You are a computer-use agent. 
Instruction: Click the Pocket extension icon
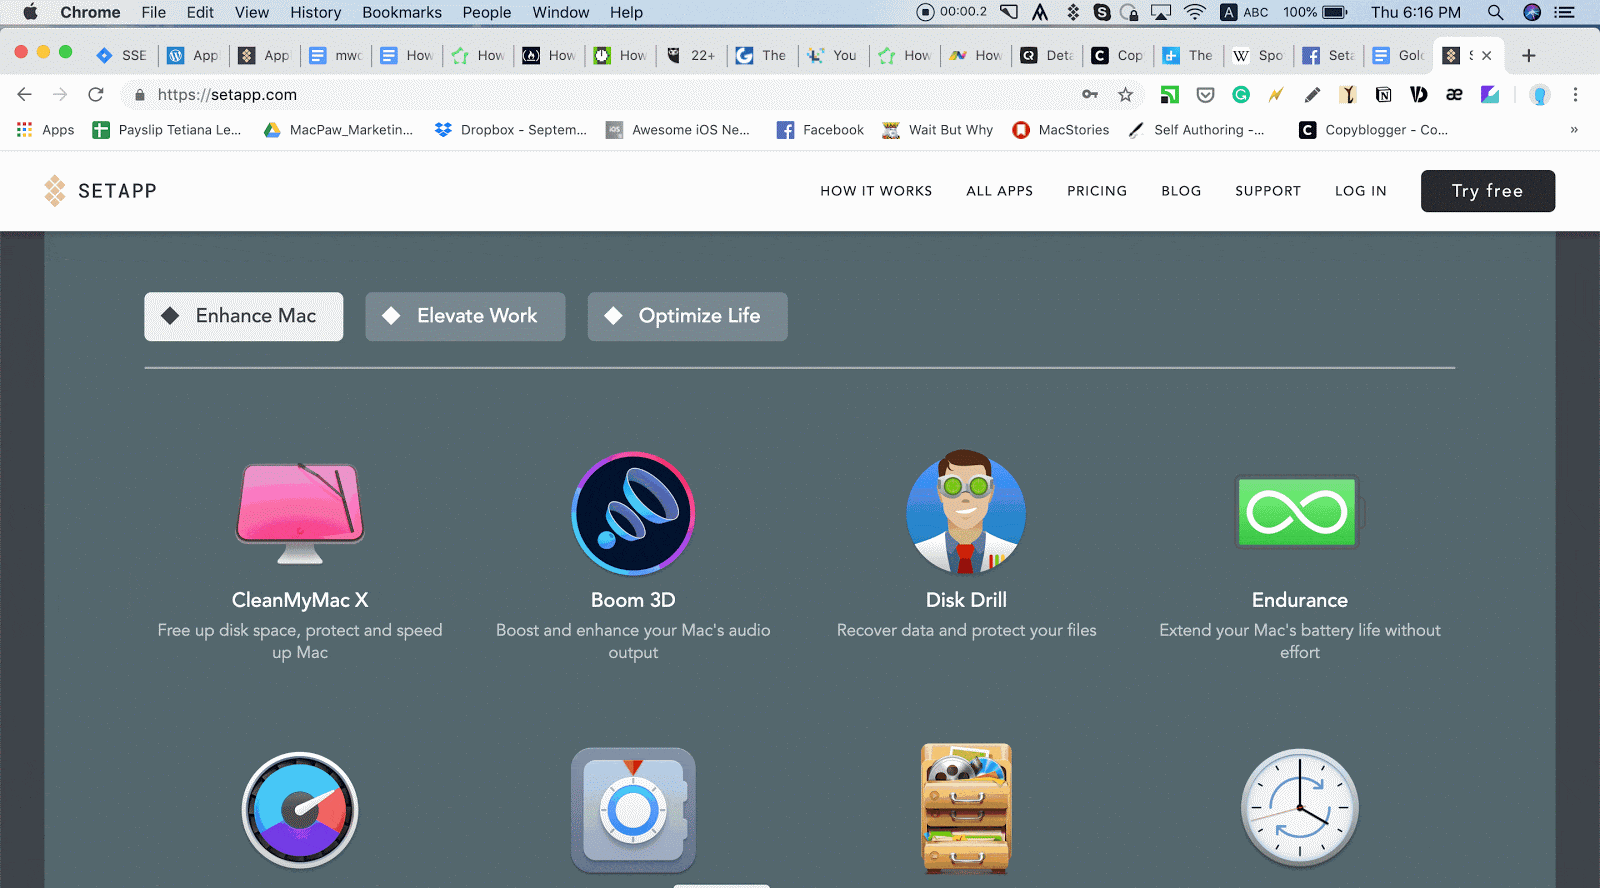click(1205, 94)
